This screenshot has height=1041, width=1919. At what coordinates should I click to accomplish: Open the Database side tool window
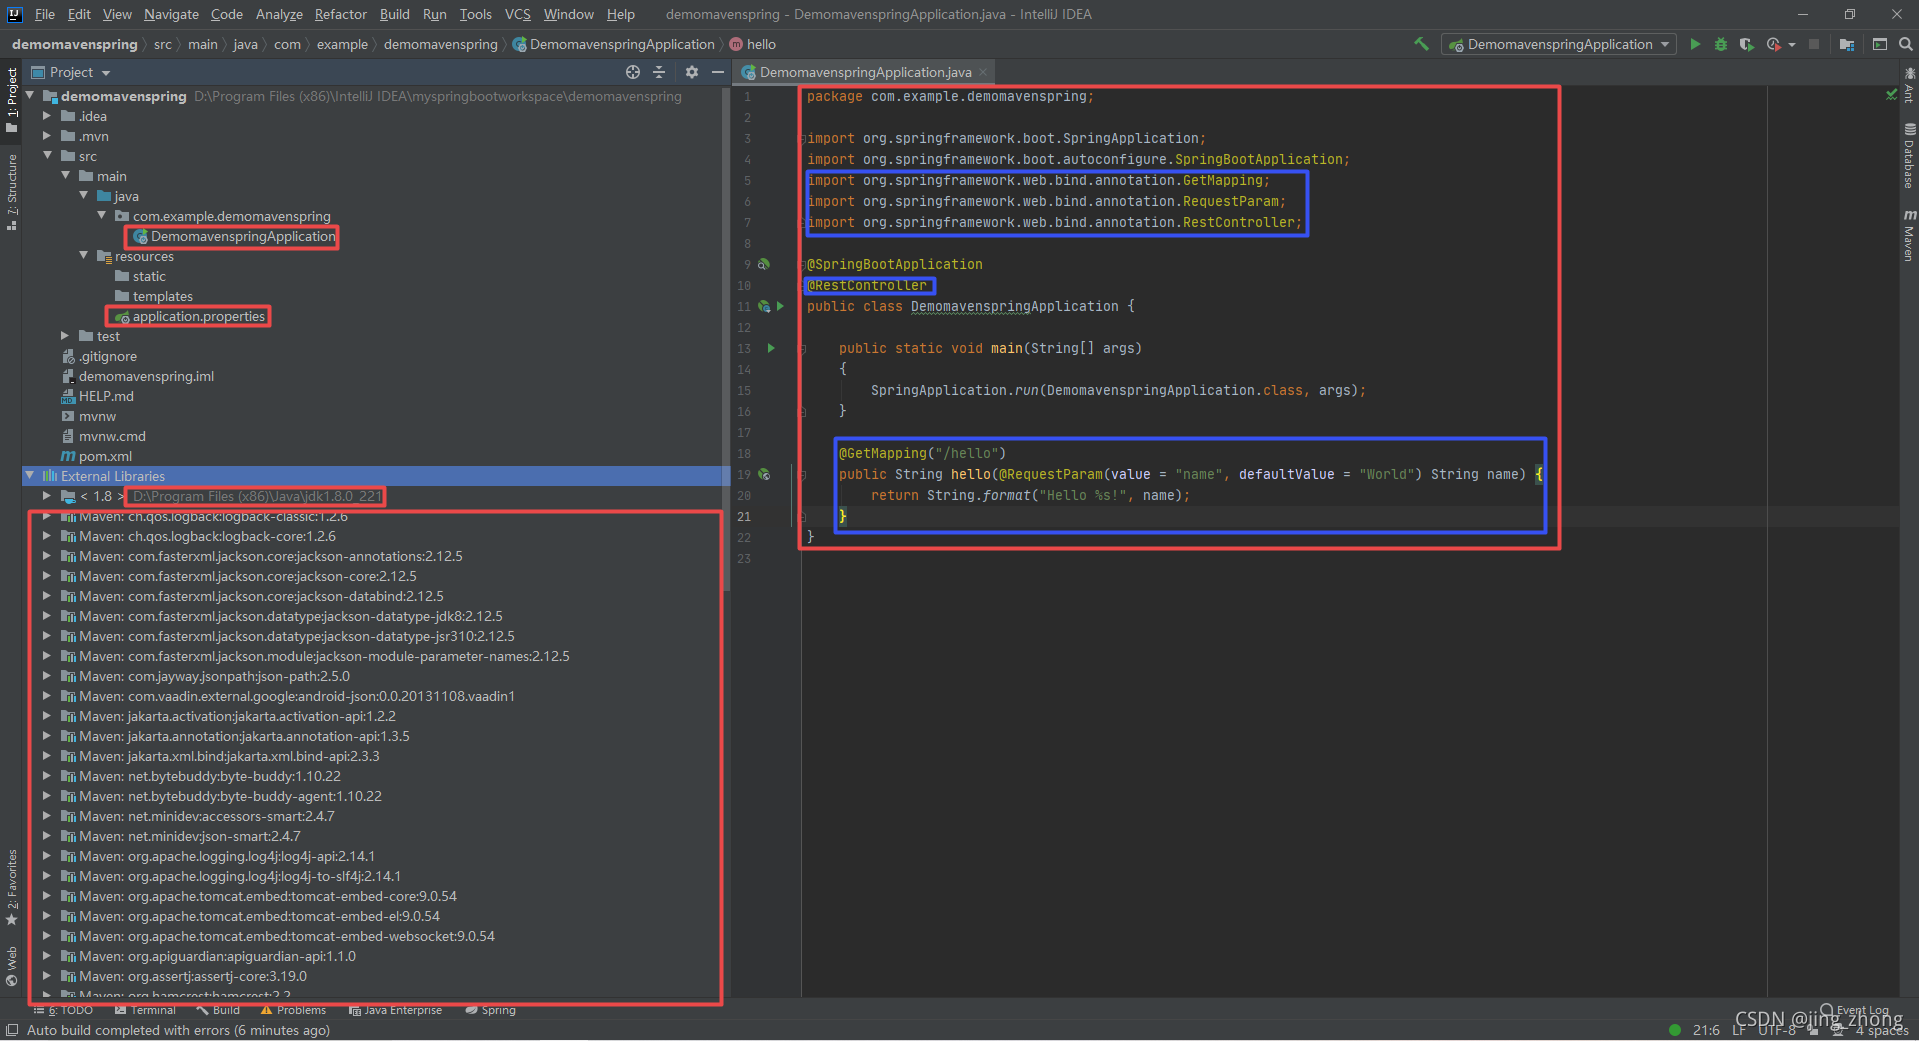pos(1909,156)
